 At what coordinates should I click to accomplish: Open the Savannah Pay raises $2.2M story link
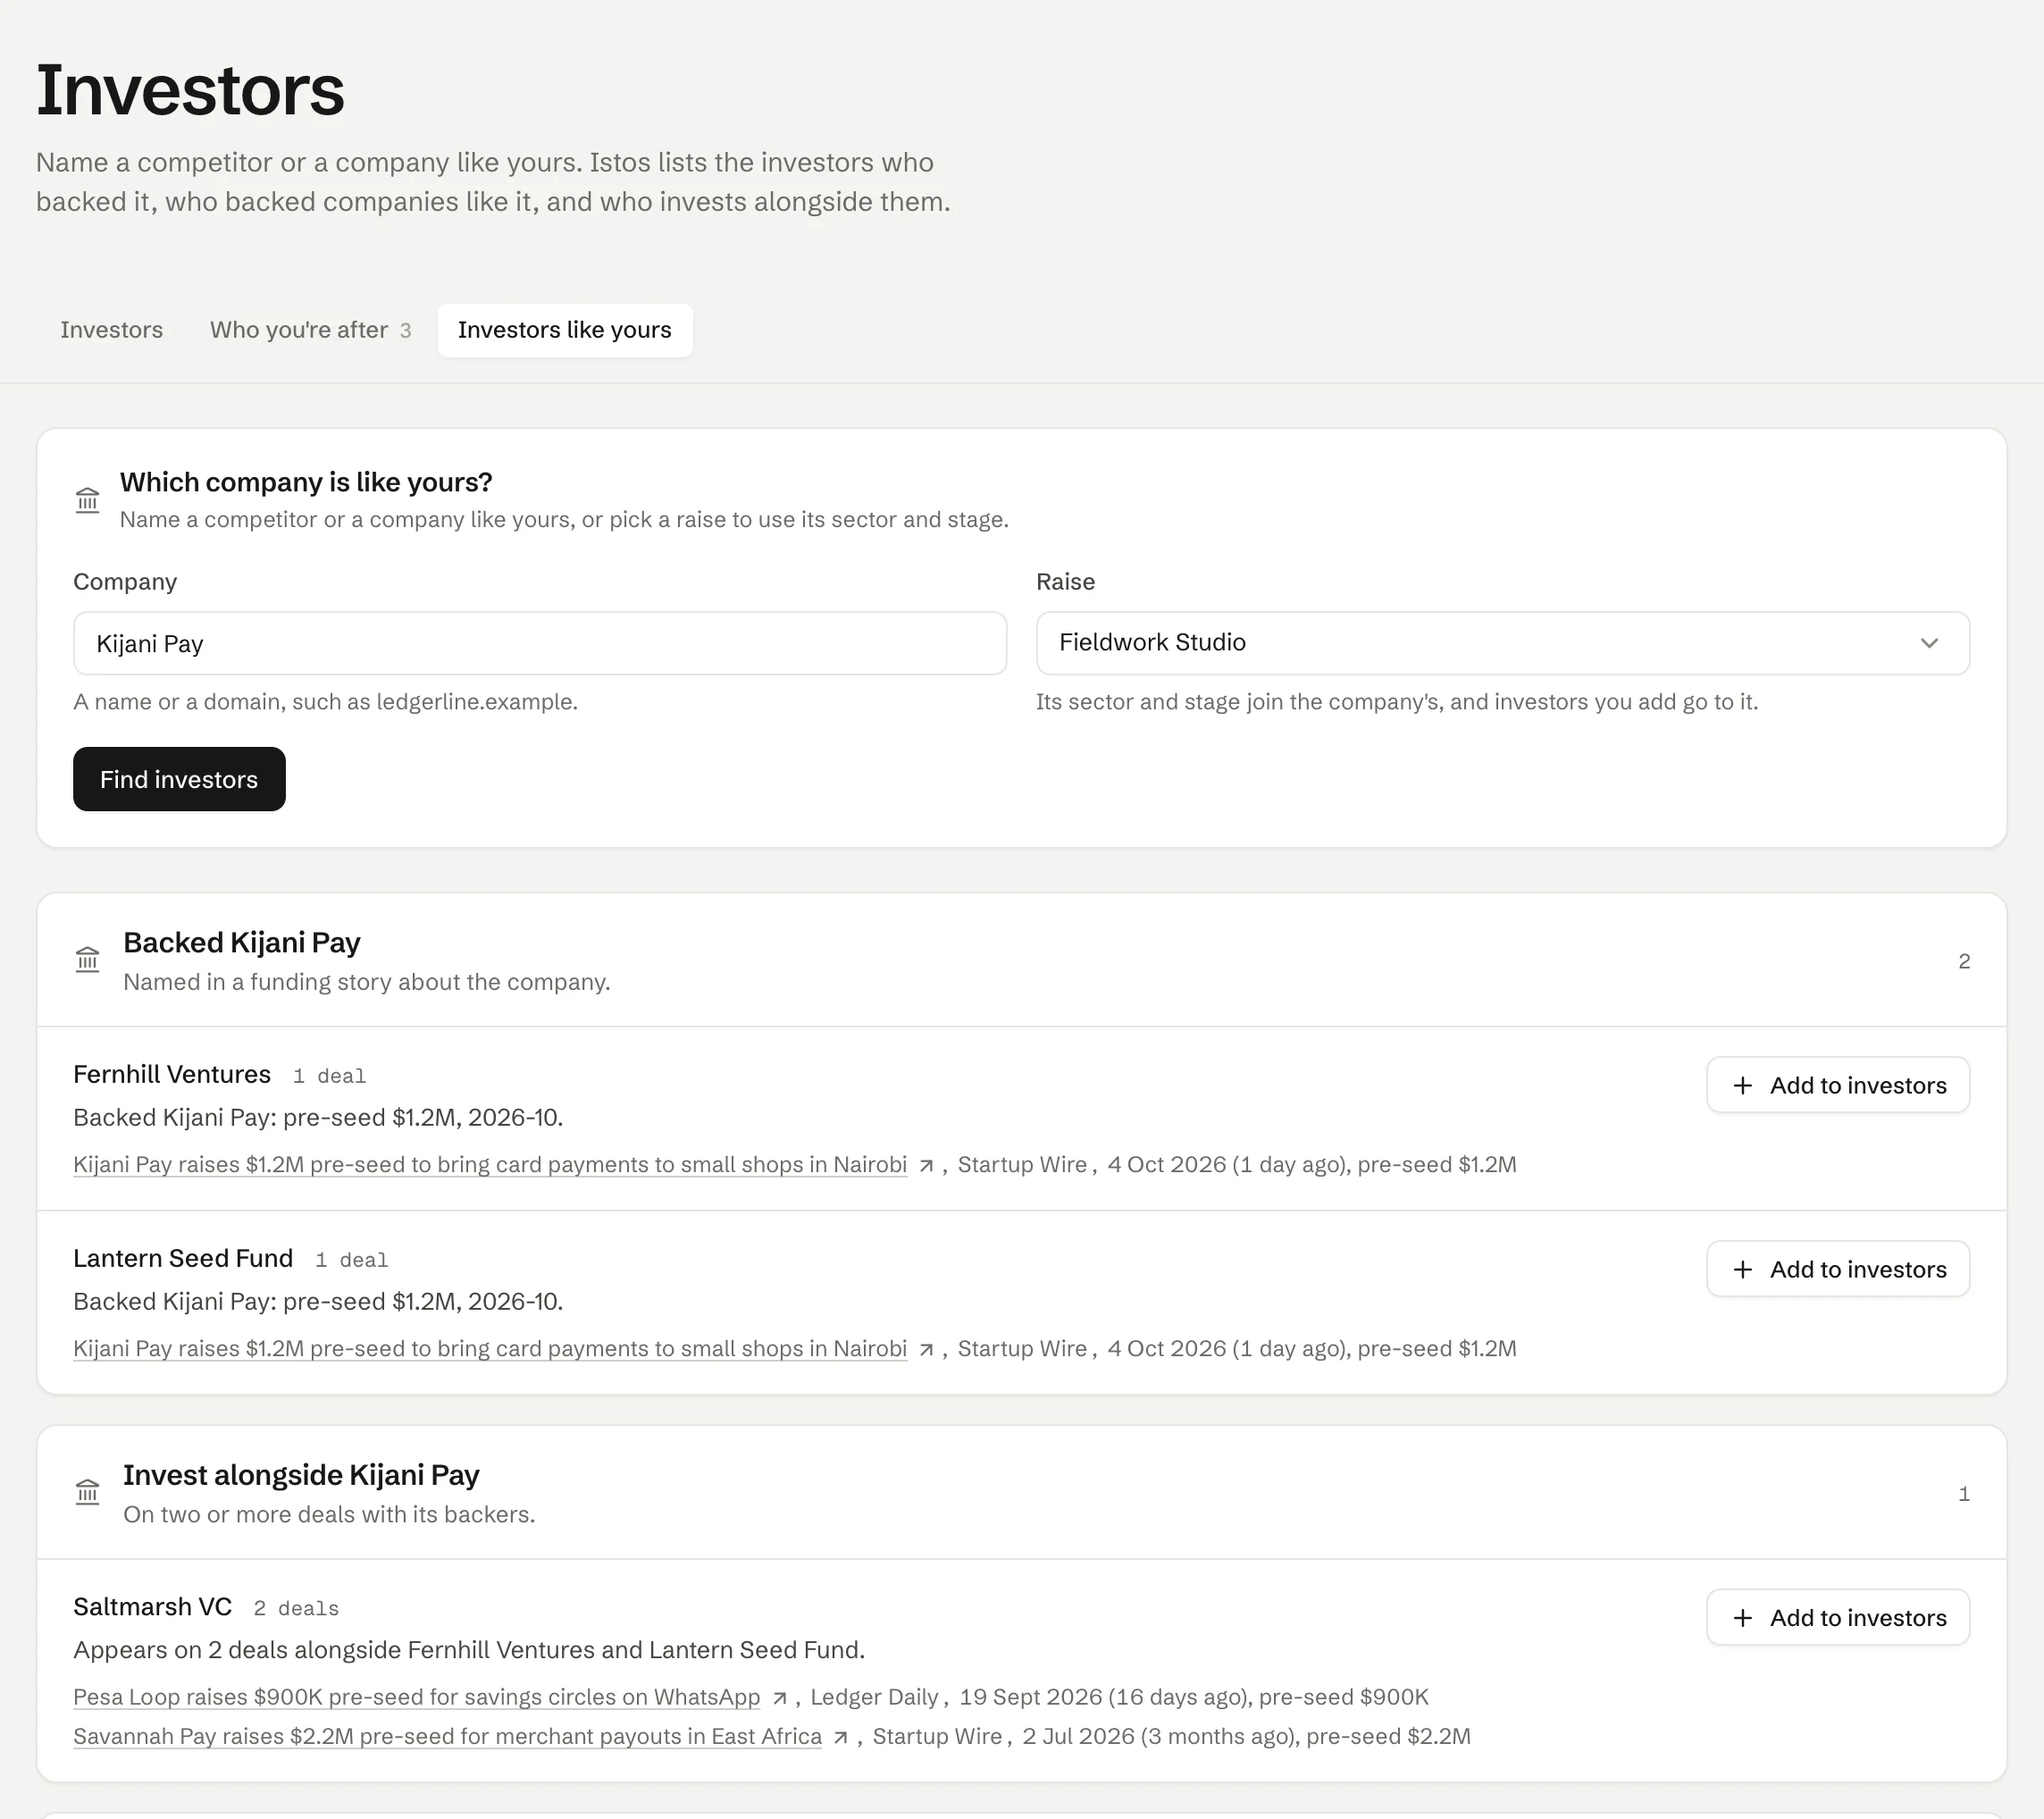(447, 1736)
